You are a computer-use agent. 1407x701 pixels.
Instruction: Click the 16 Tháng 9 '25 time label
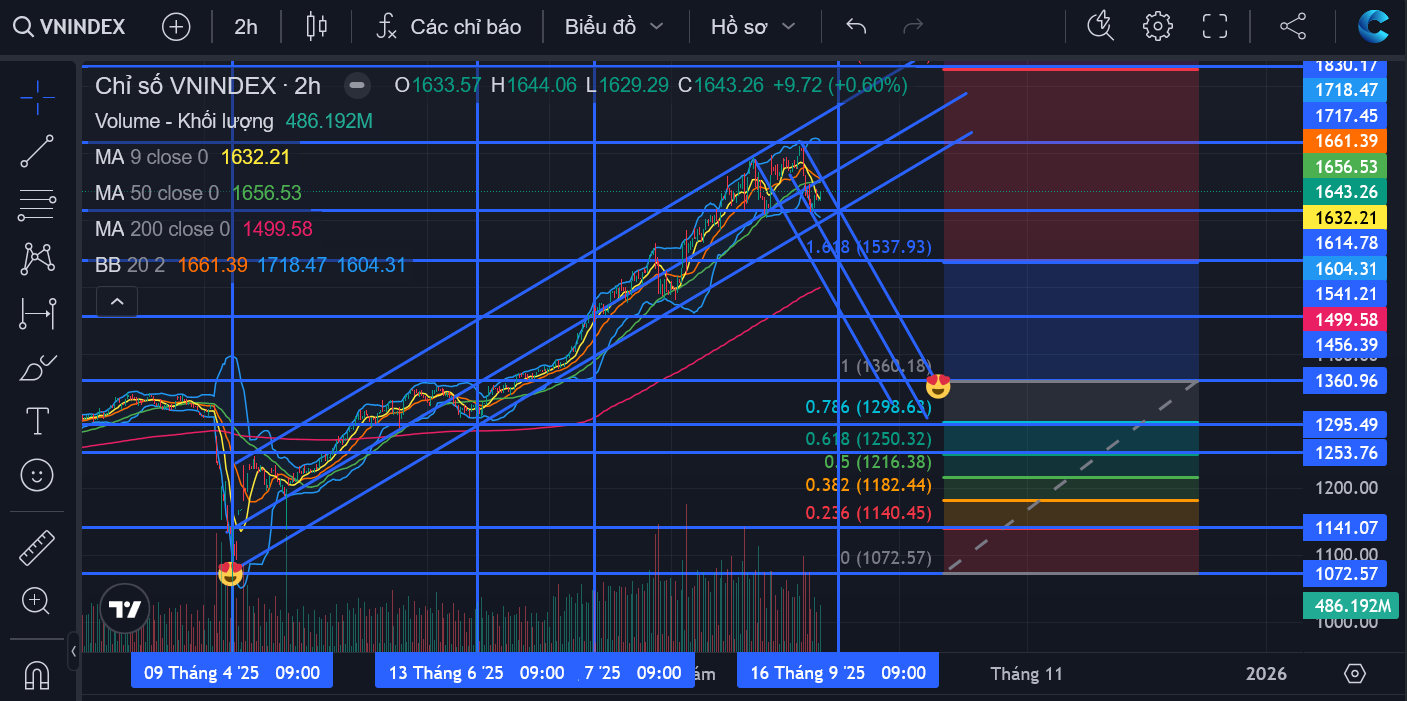[838, 673]
